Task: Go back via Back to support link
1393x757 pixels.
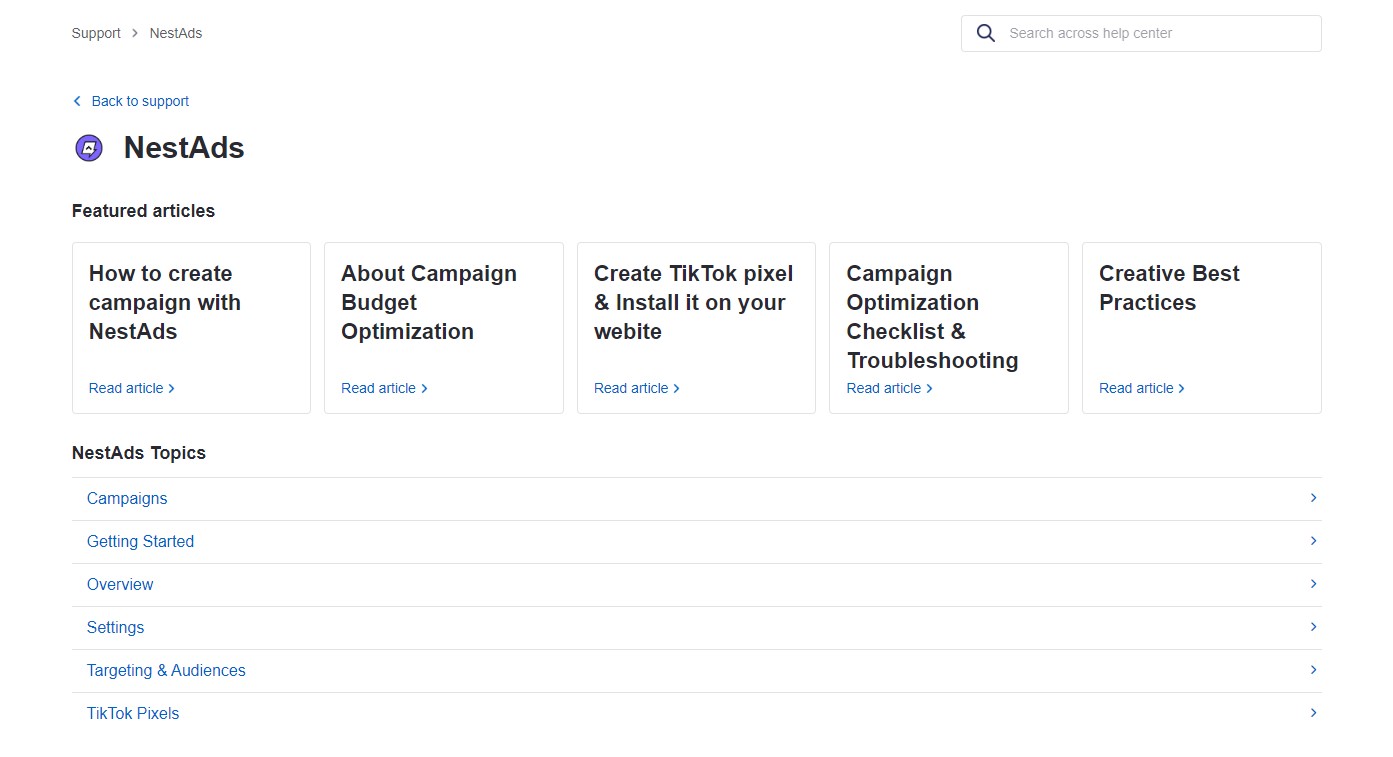Action: pos(140,101)
